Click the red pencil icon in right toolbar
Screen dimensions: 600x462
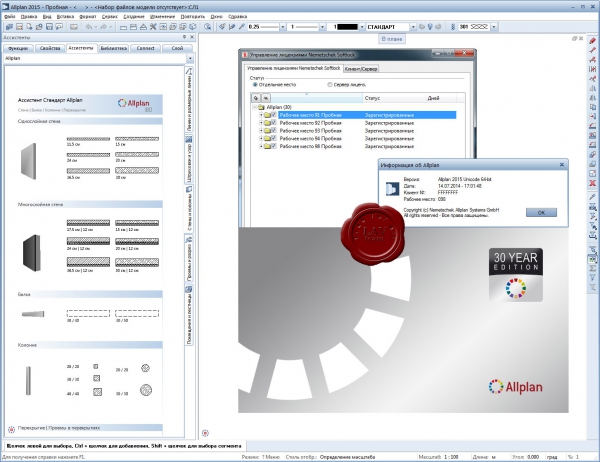[x=593, y=41]
